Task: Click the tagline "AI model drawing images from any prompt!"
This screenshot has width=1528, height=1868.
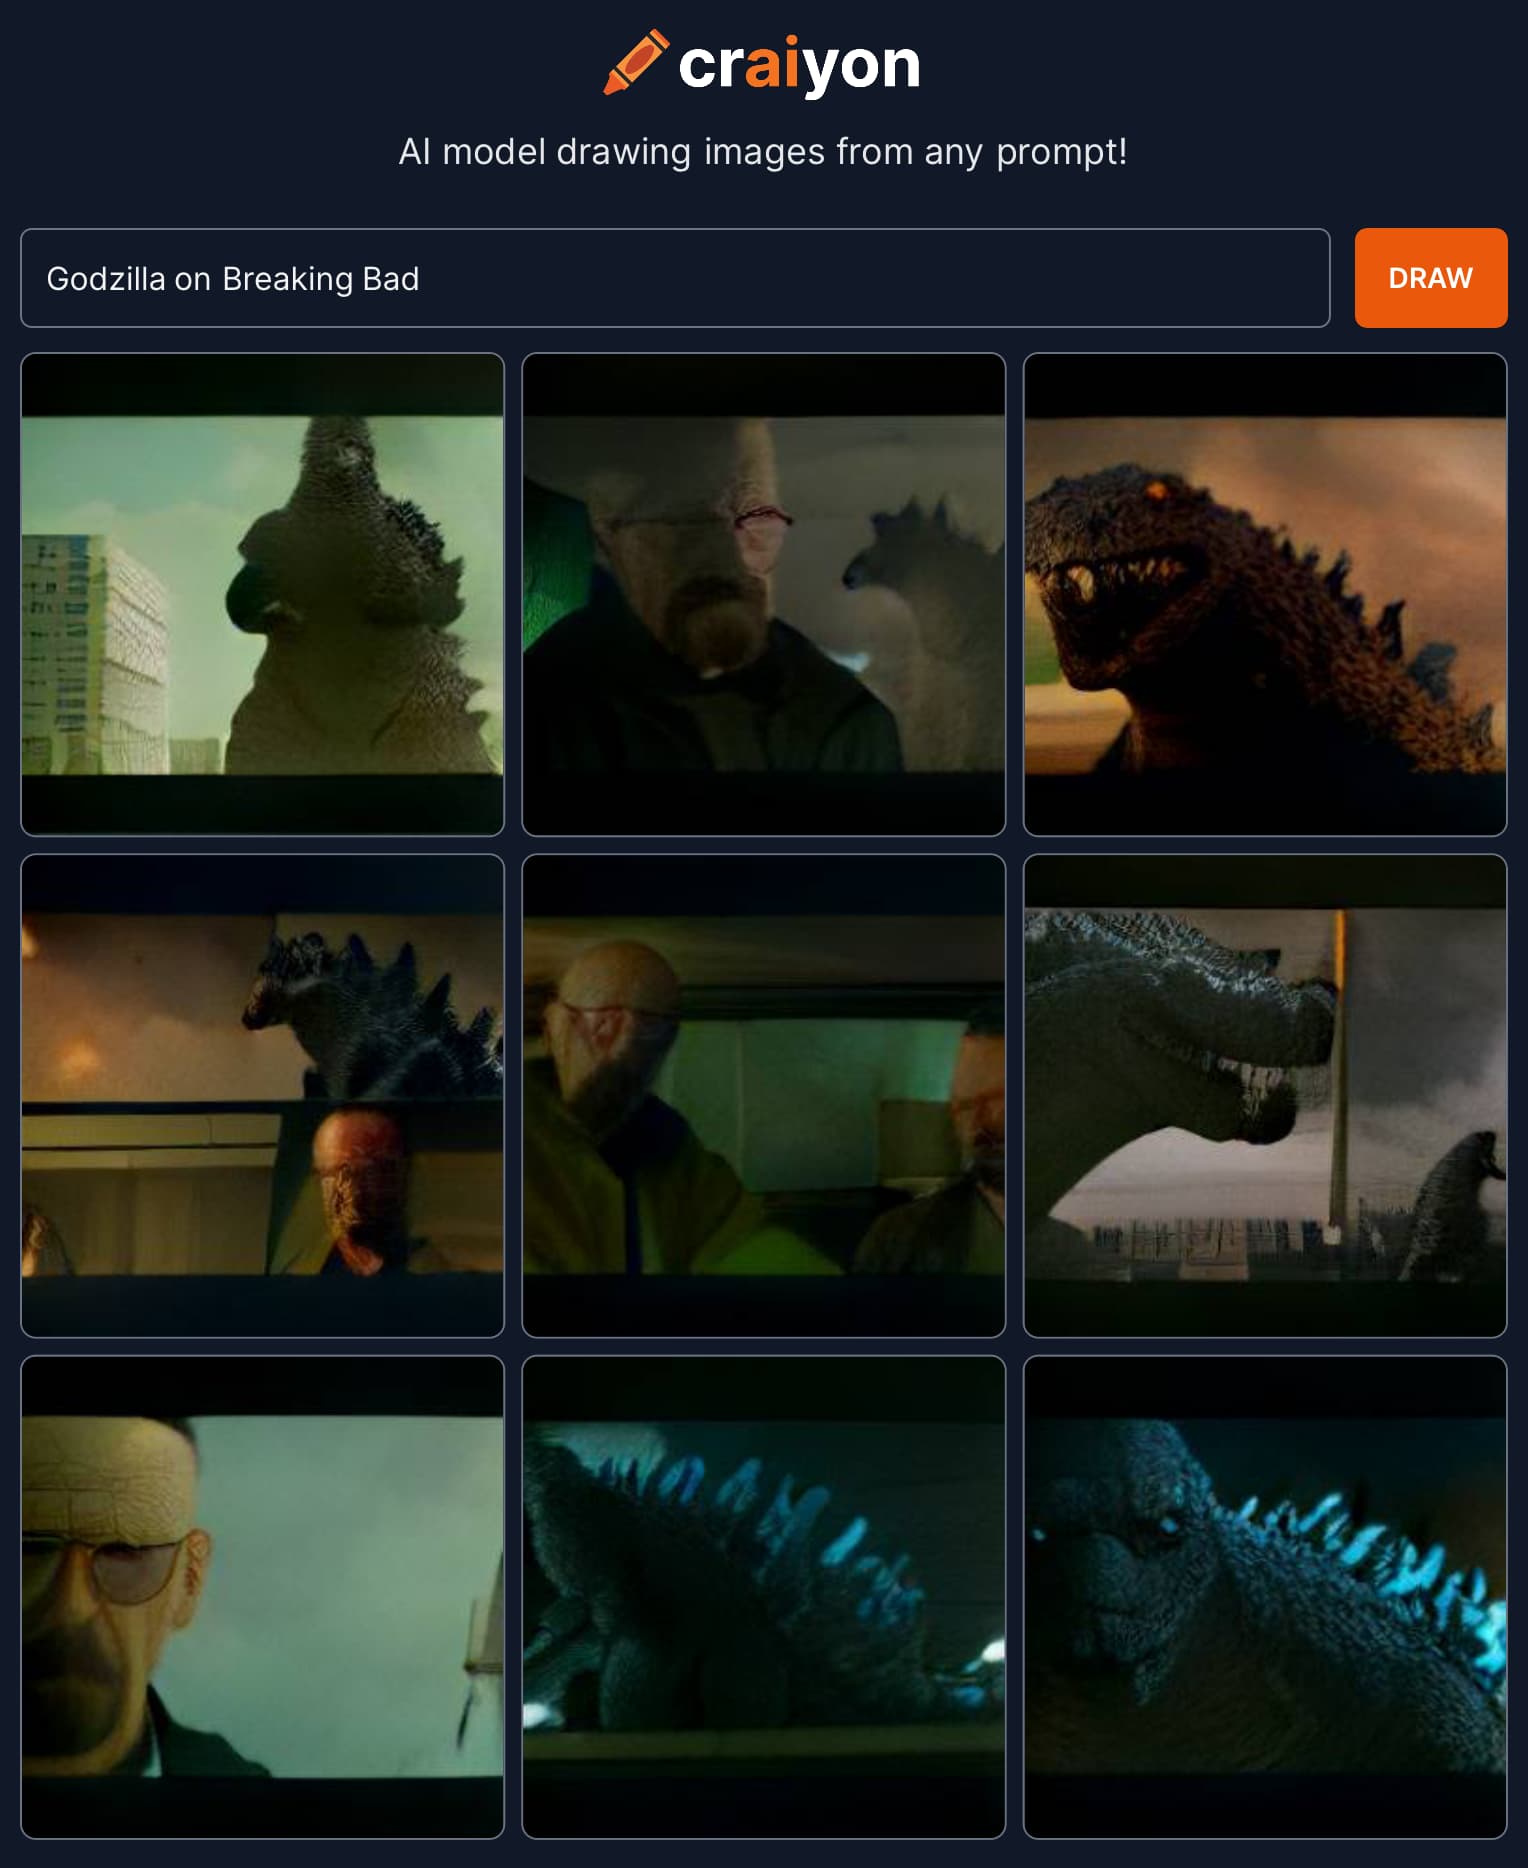Action: [x=763, y=152]
